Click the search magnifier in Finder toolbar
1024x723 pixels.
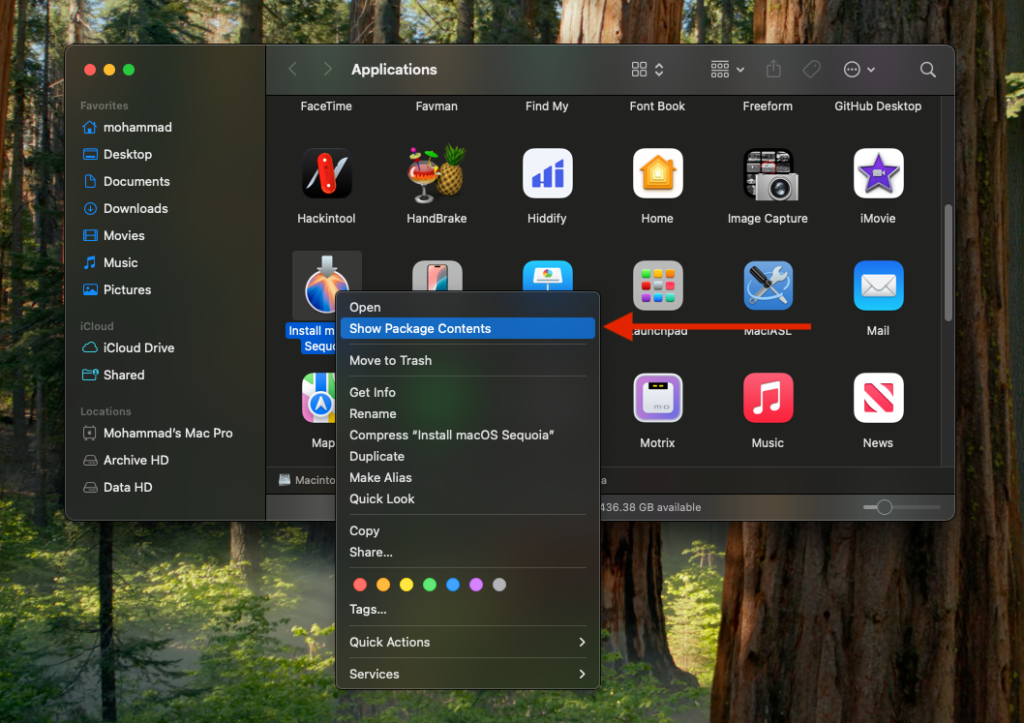click(x=928, y=70)
